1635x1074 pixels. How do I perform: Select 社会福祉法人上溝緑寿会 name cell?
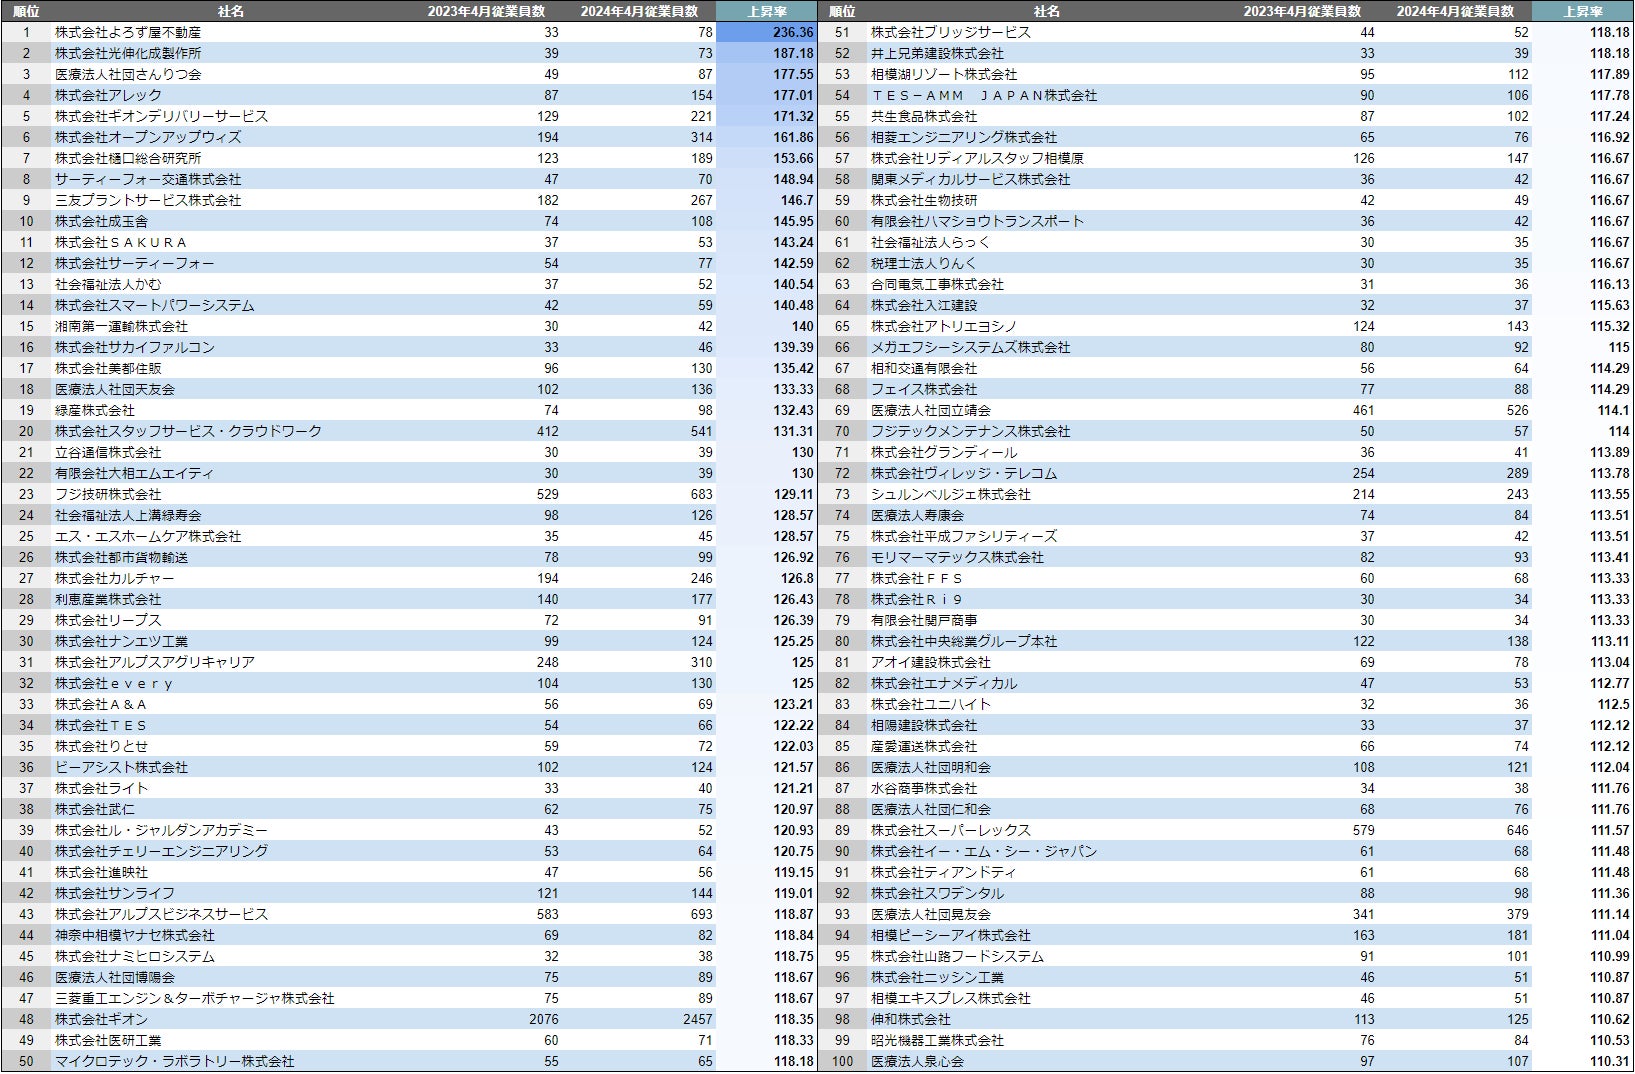(128, 515)
